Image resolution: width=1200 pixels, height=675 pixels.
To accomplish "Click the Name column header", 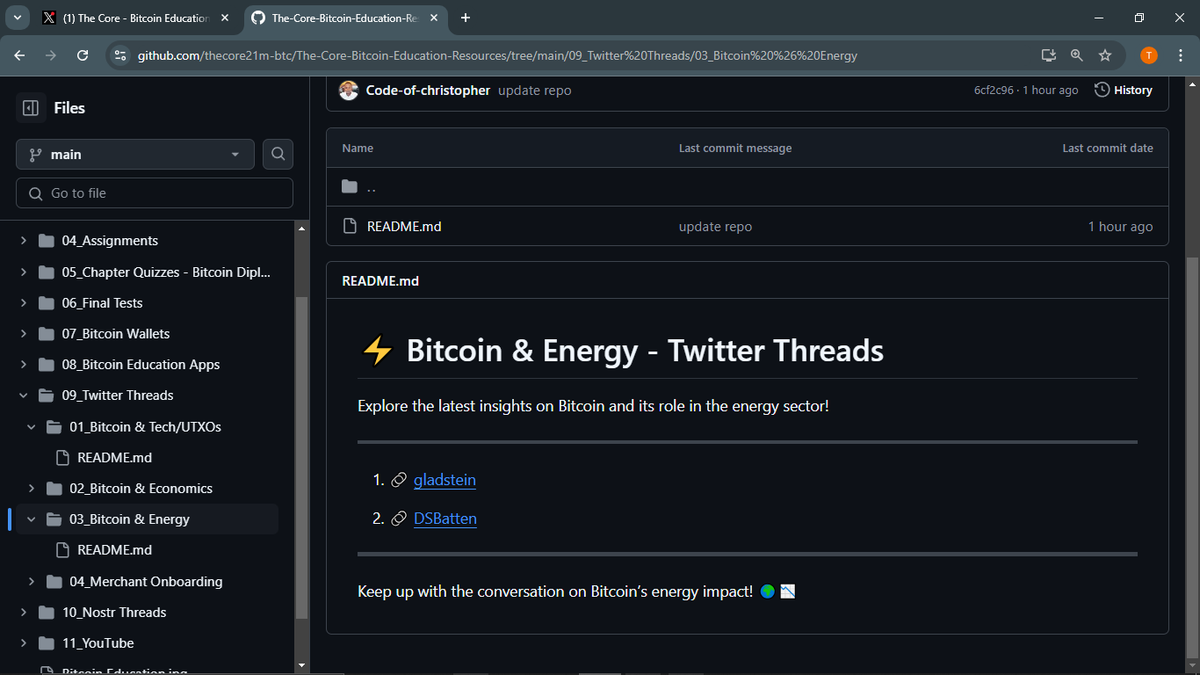I will point(357,148).
